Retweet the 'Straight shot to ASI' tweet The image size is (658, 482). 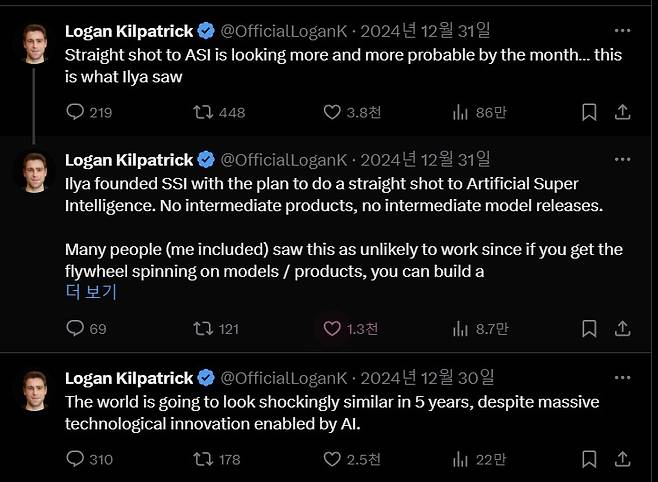pyautogui.click(x=202, y=112)
